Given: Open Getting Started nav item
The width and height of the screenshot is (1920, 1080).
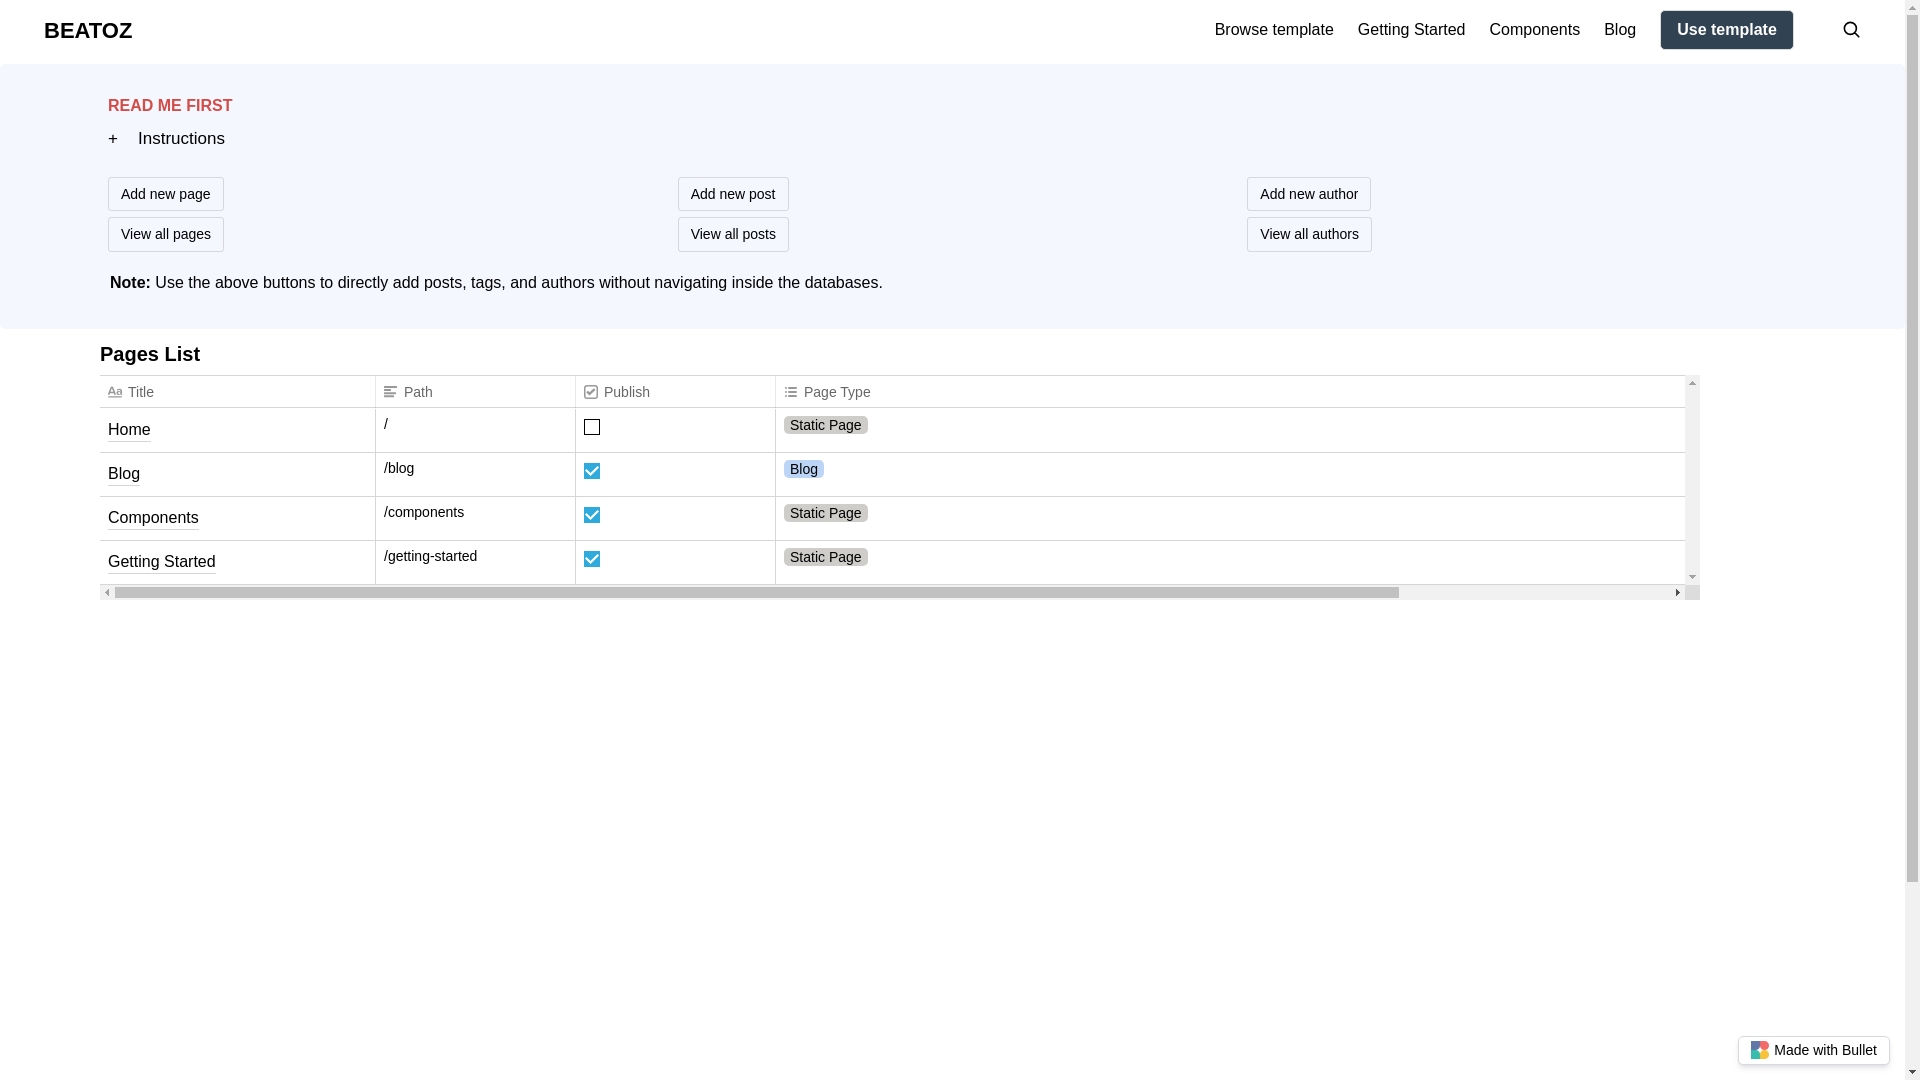Looking at the screenshot, I should [x=1411, y=30].
